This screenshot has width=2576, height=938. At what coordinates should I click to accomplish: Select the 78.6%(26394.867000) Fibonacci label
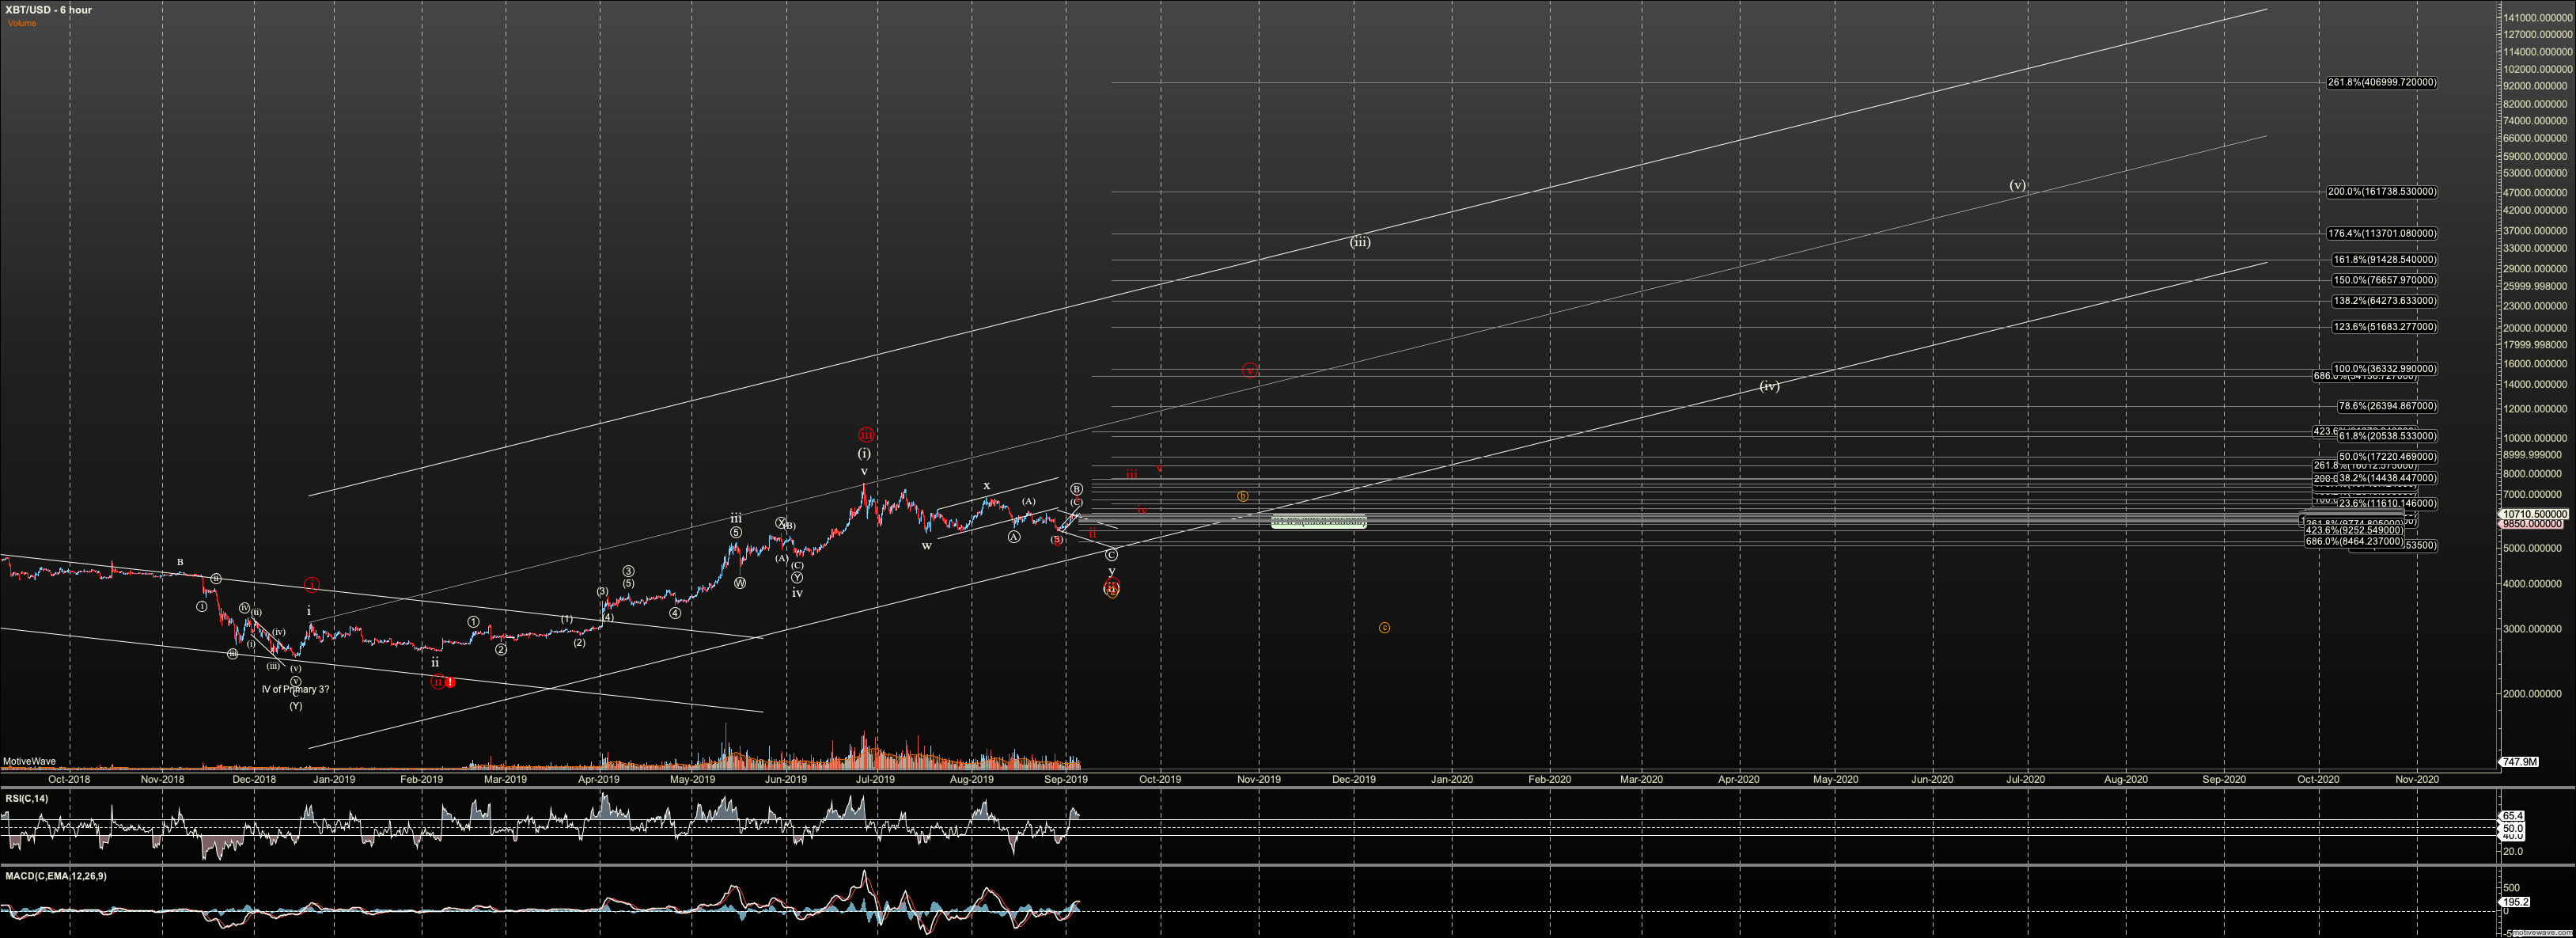(2387, 407)
